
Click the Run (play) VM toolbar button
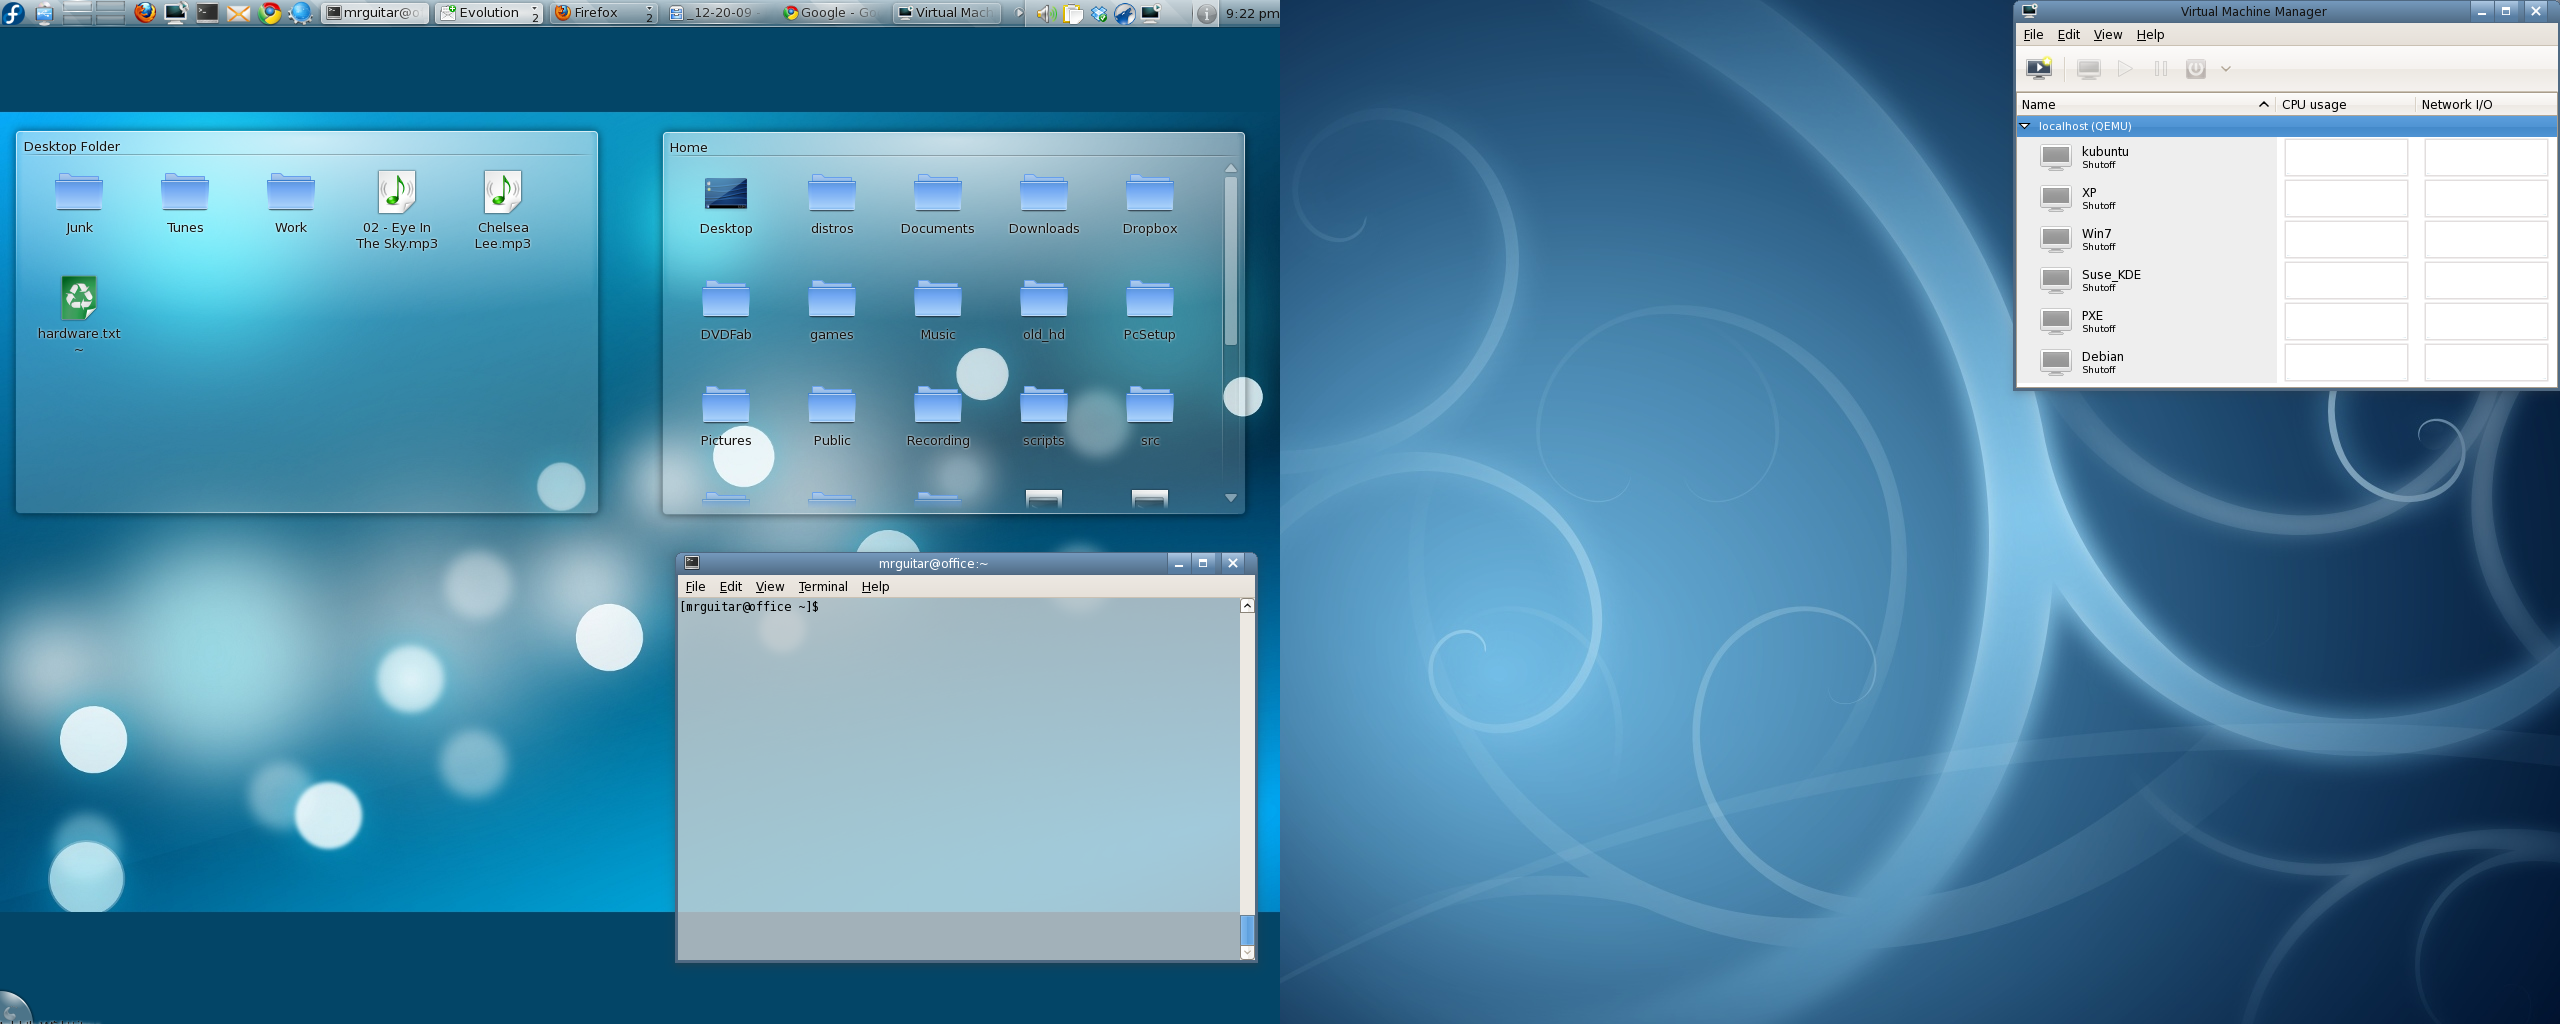click(x=2125, y=69)
